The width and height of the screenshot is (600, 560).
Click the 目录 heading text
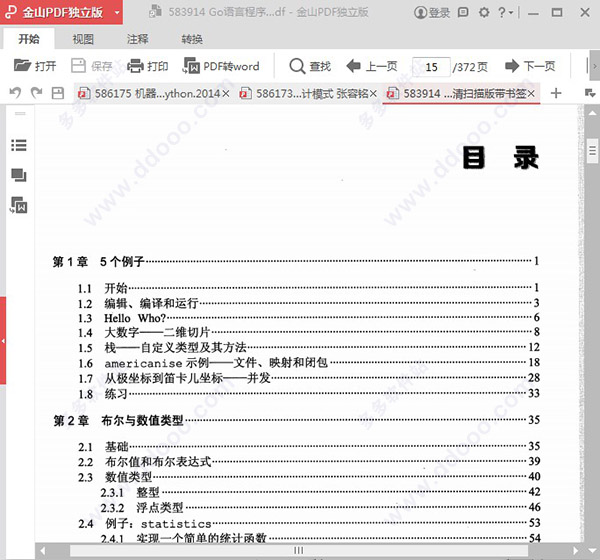pyautogui.click(x=501, y=157)
